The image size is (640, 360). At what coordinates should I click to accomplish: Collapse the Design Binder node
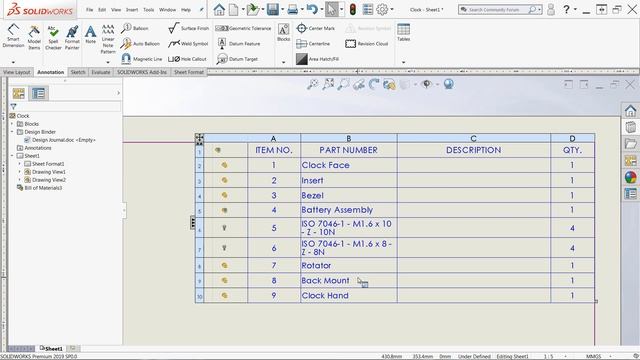coord(12,132)
